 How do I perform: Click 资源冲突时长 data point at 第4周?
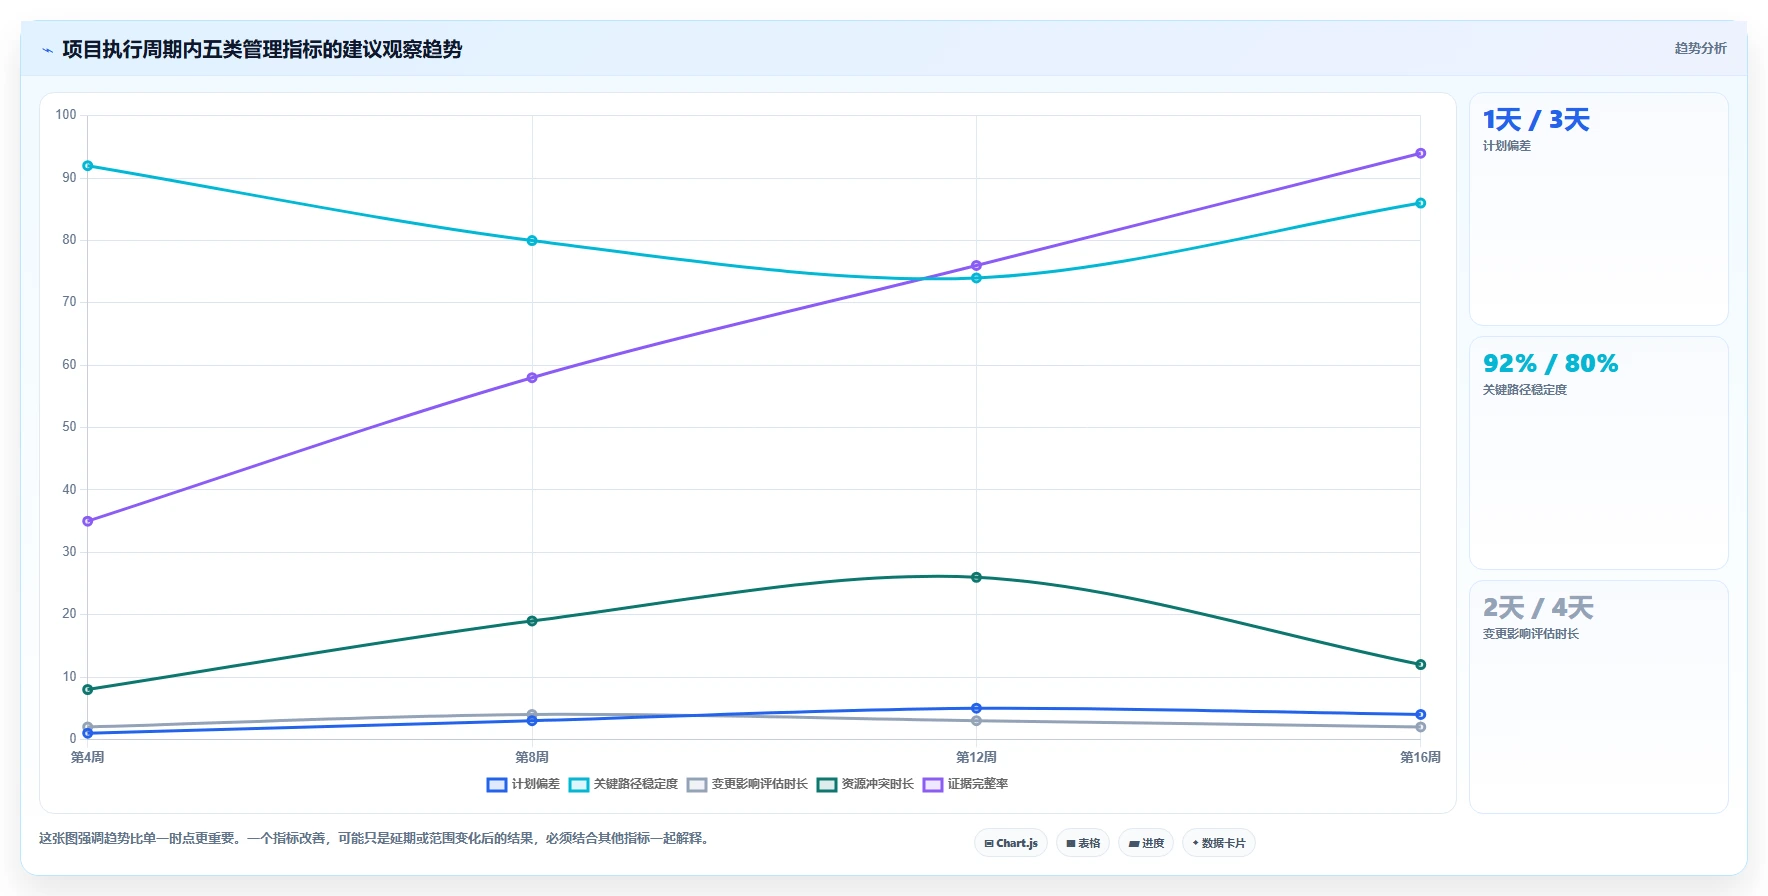(88, 690)
